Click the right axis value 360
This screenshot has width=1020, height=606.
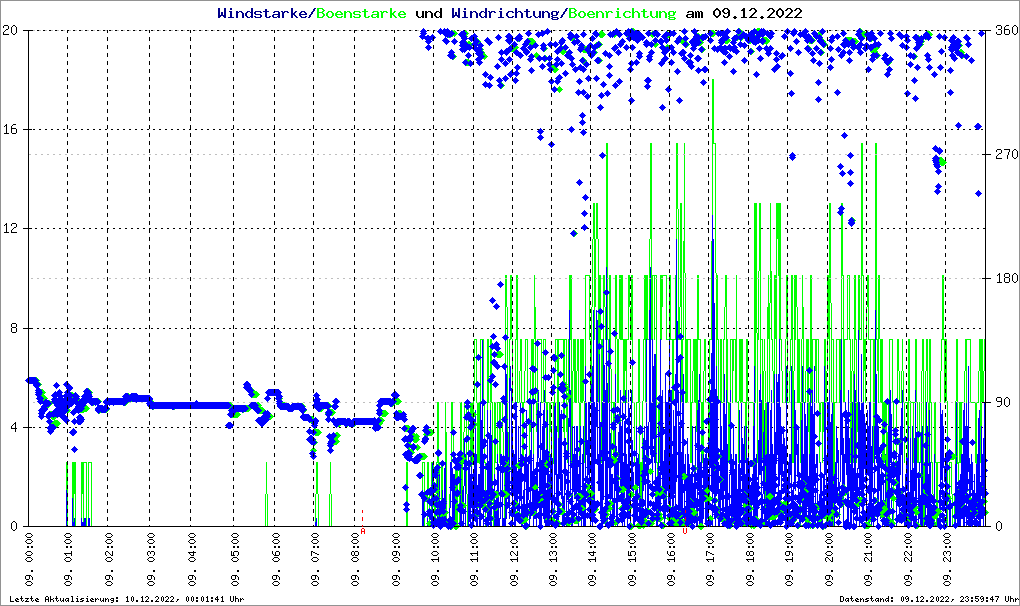click(x=1007, y=31)
